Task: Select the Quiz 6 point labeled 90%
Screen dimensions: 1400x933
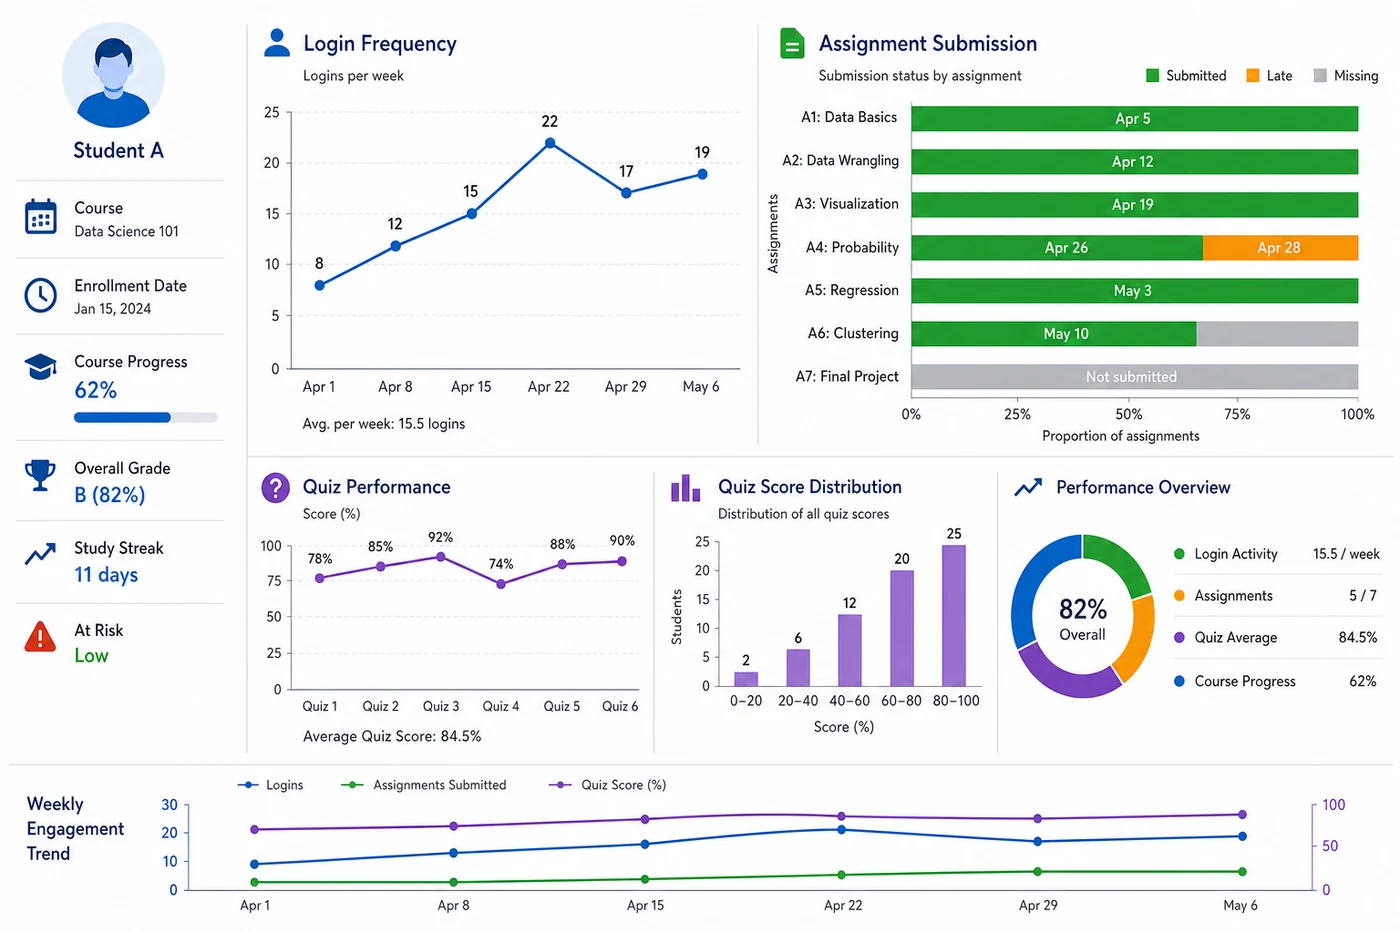Action: point(622,561)
